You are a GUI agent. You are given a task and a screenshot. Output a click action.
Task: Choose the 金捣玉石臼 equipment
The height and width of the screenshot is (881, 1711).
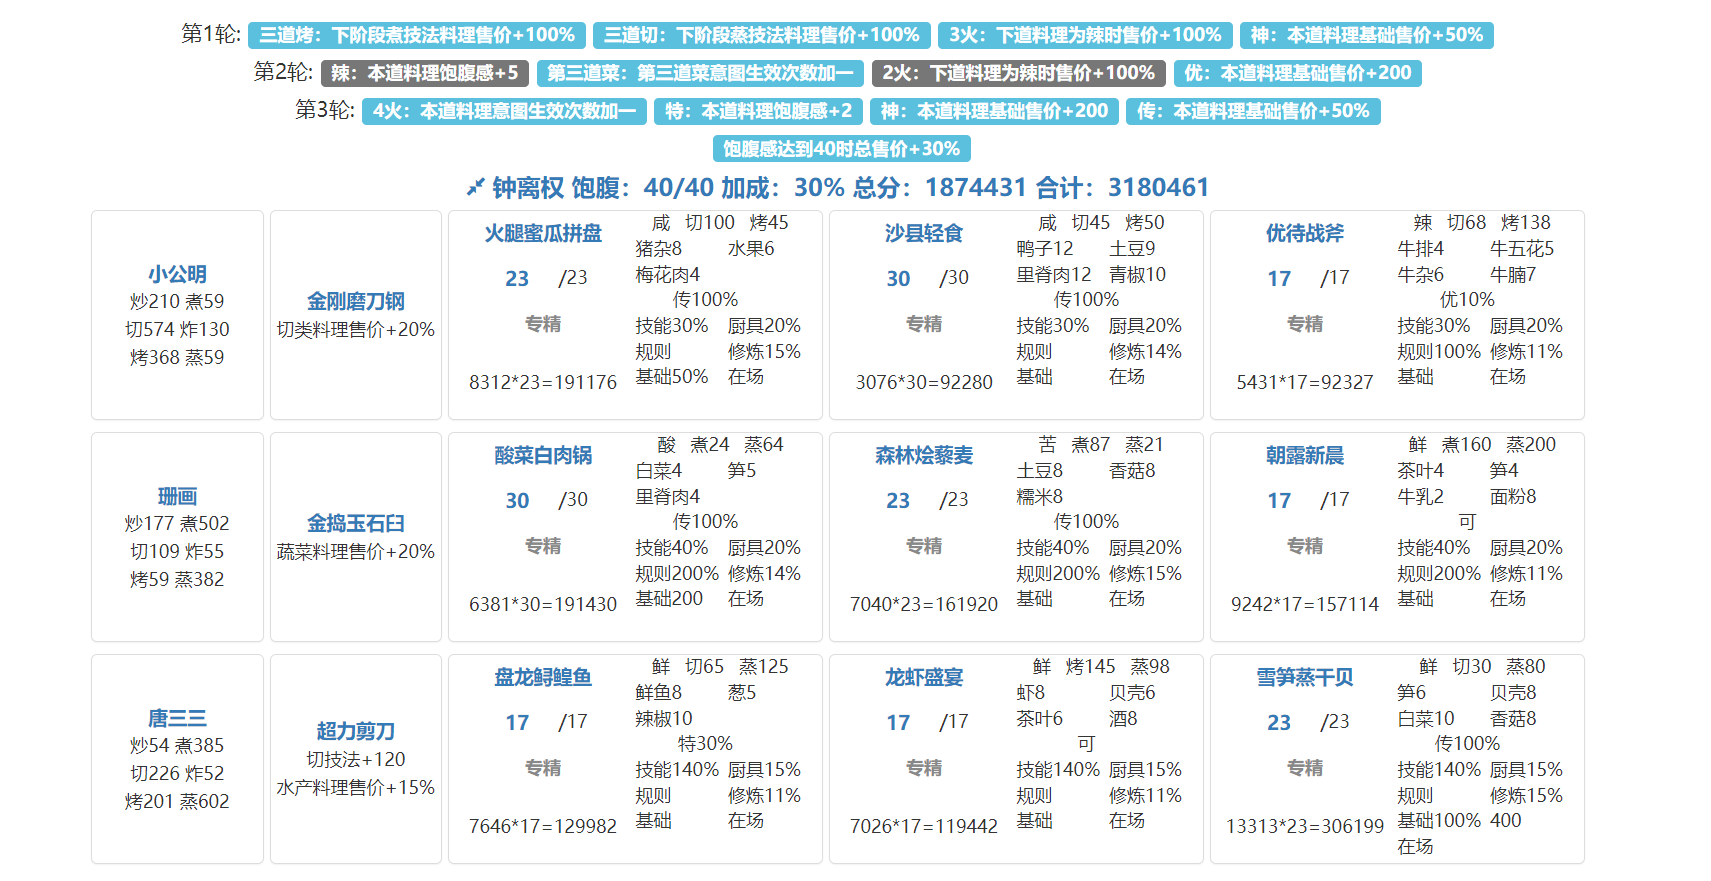click(x=355, y=523)
